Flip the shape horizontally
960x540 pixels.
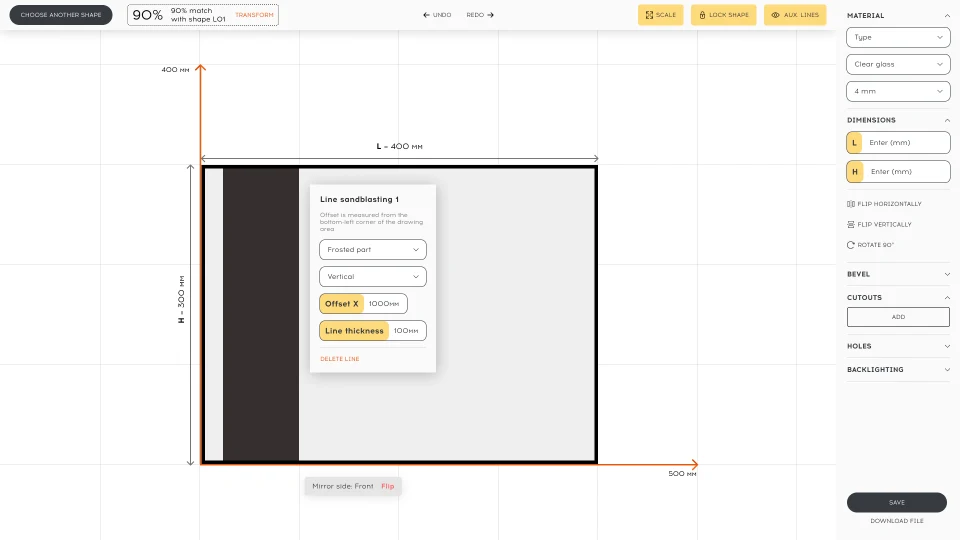(x=884, y=204)
